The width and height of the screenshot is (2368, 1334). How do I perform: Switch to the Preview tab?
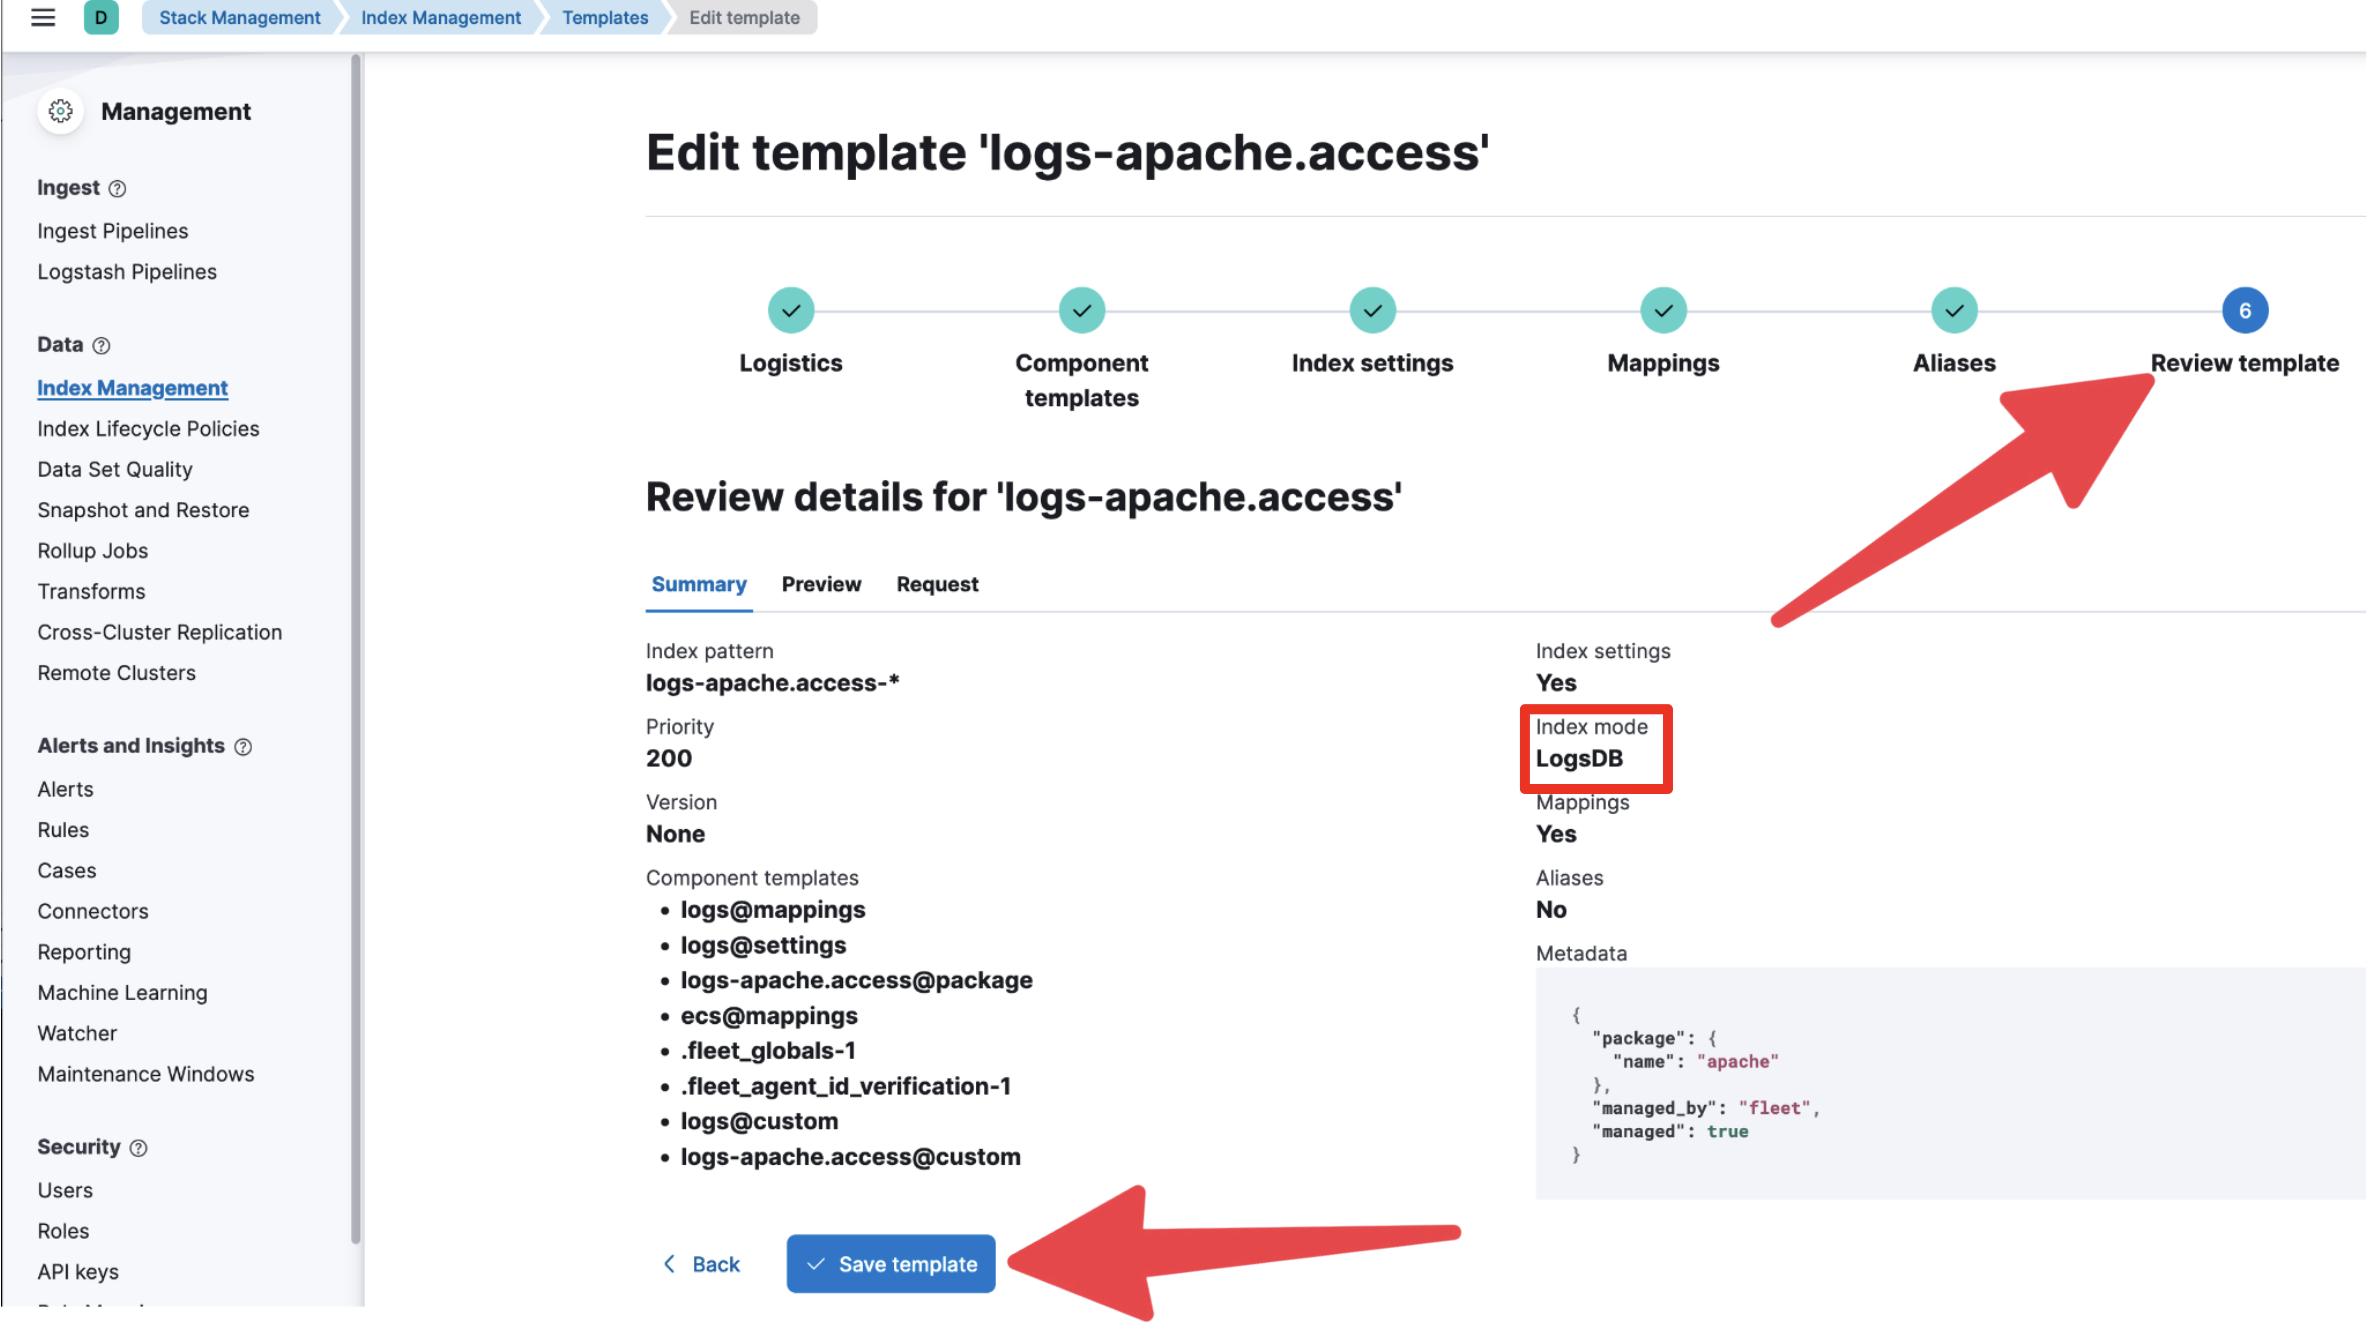click(x=821, y=584)
